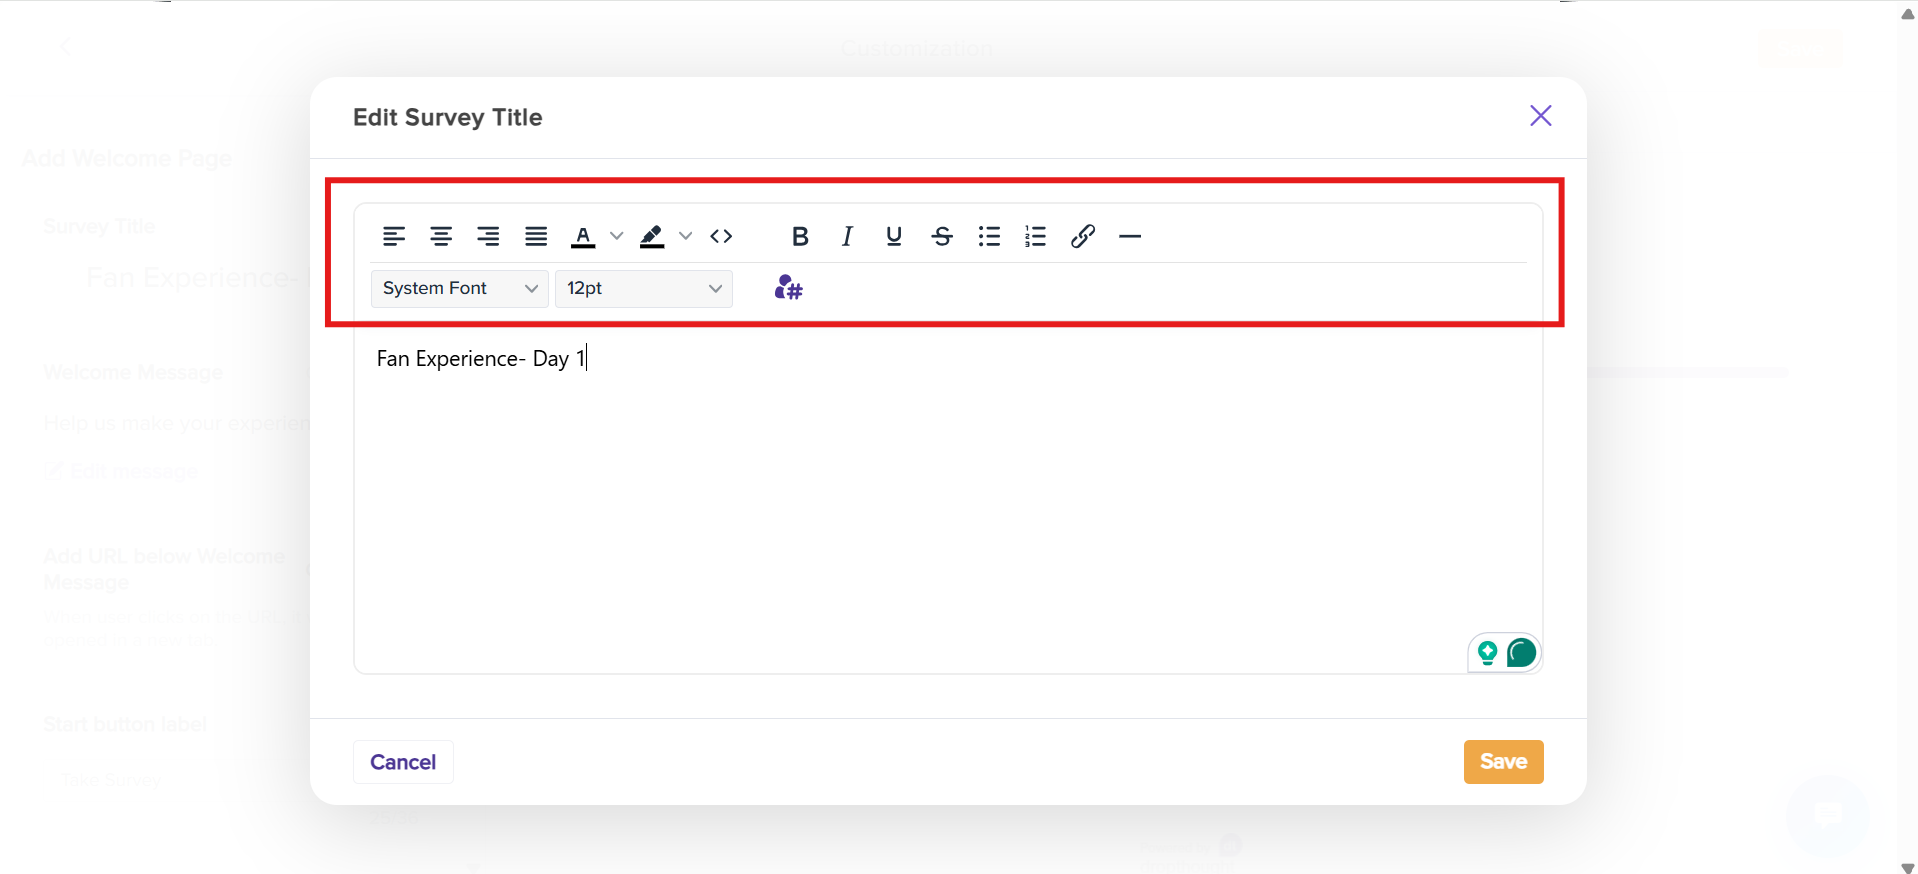Apply right alignment to the text

tap(488, 237)
